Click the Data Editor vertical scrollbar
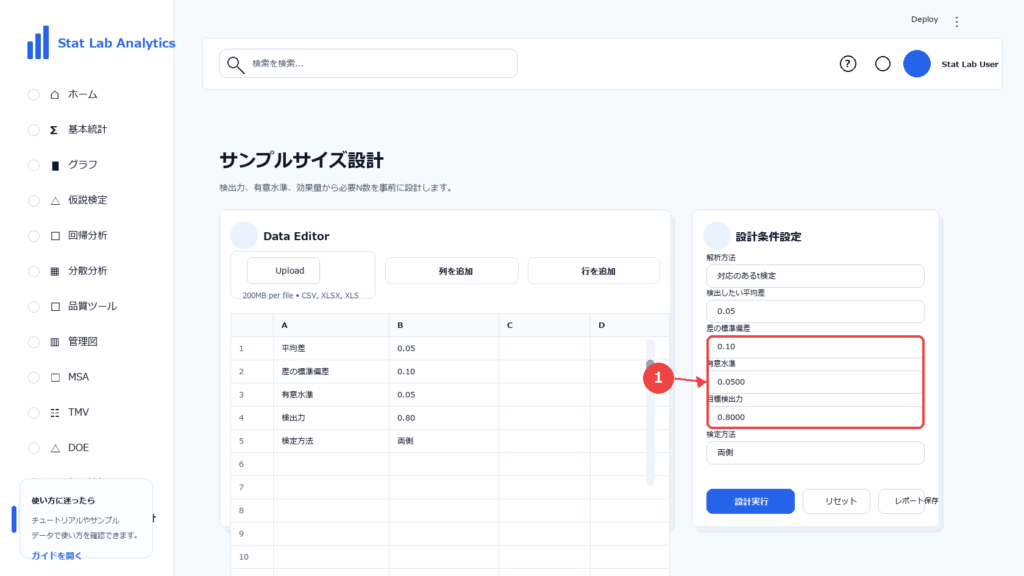 click(x=650, y=411)
